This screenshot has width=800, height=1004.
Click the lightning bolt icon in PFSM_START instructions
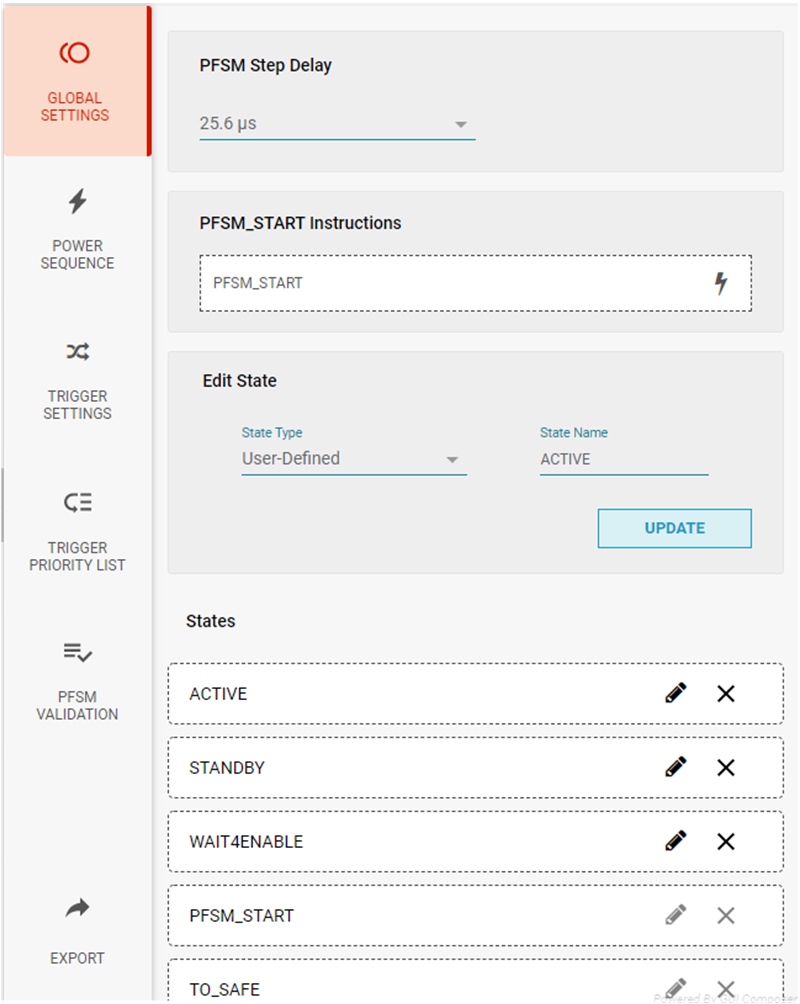pyautogui.click(x=720, y=283)
